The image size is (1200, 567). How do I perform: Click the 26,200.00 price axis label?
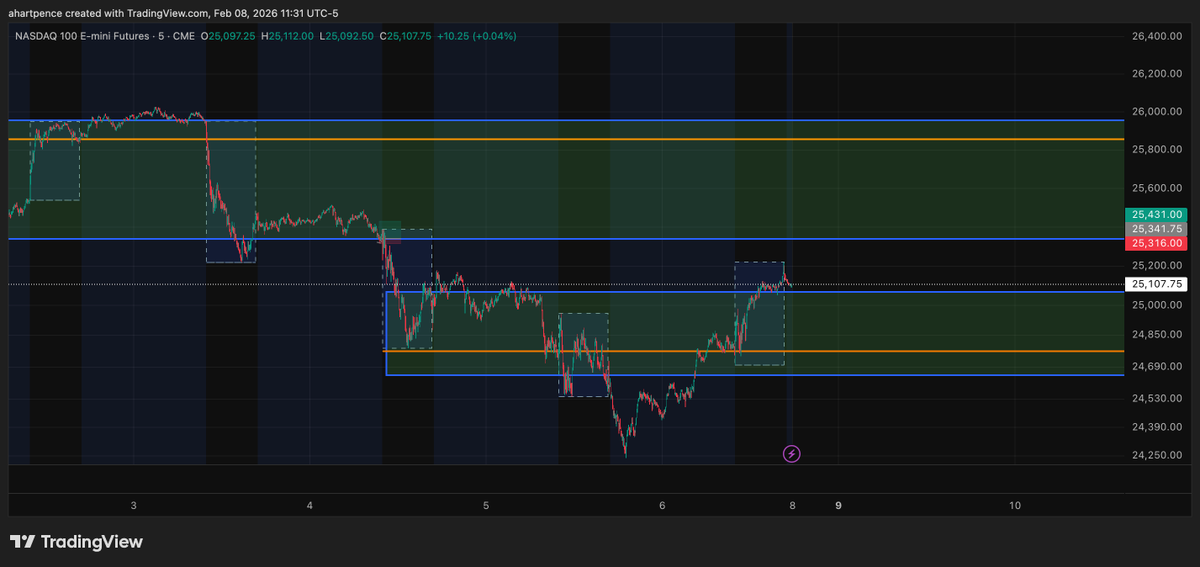[1158, 74]
